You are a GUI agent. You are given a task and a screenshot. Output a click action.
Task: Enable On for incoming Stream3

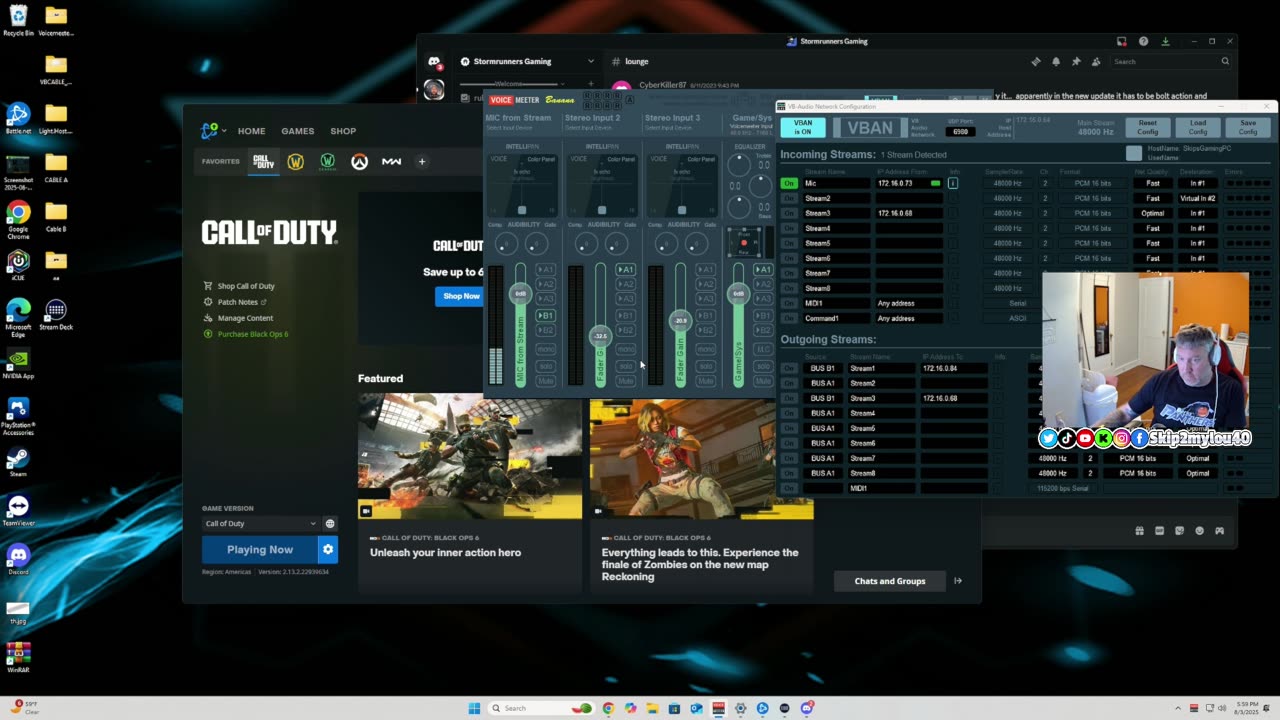[789, 213]
